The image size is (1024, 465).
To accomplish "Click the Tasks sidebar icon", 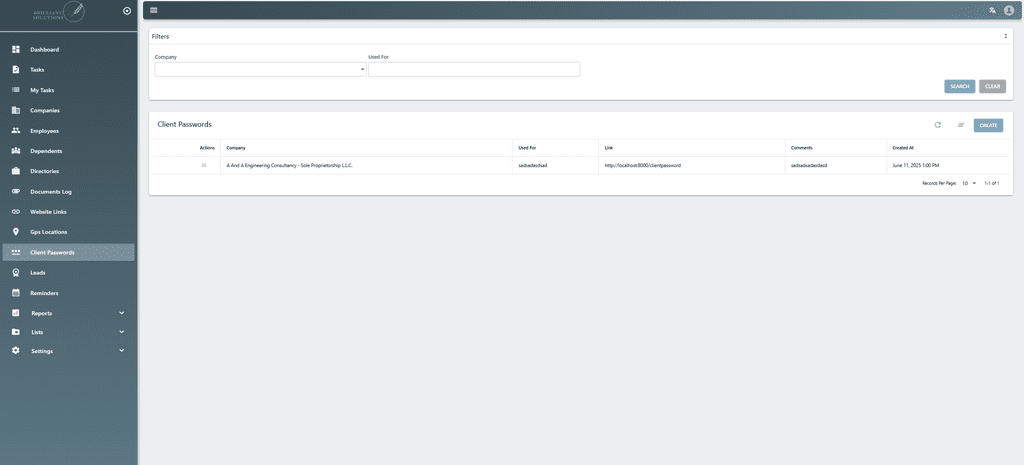I will point(16,70).
